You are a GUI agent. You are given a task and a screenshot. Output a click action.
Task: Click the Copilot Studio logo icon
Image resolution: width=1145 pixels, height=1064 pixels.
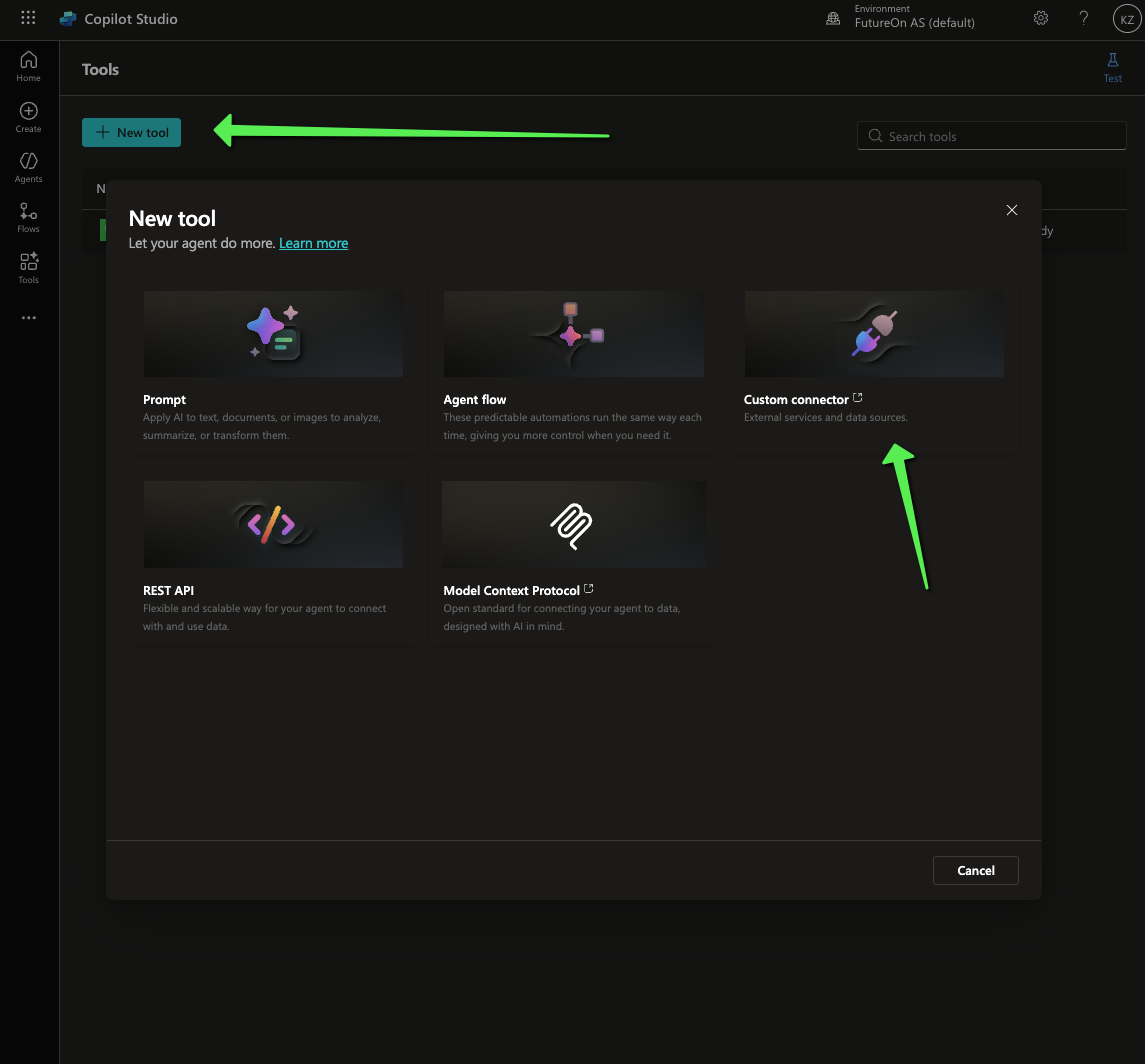tap(68, 19)
